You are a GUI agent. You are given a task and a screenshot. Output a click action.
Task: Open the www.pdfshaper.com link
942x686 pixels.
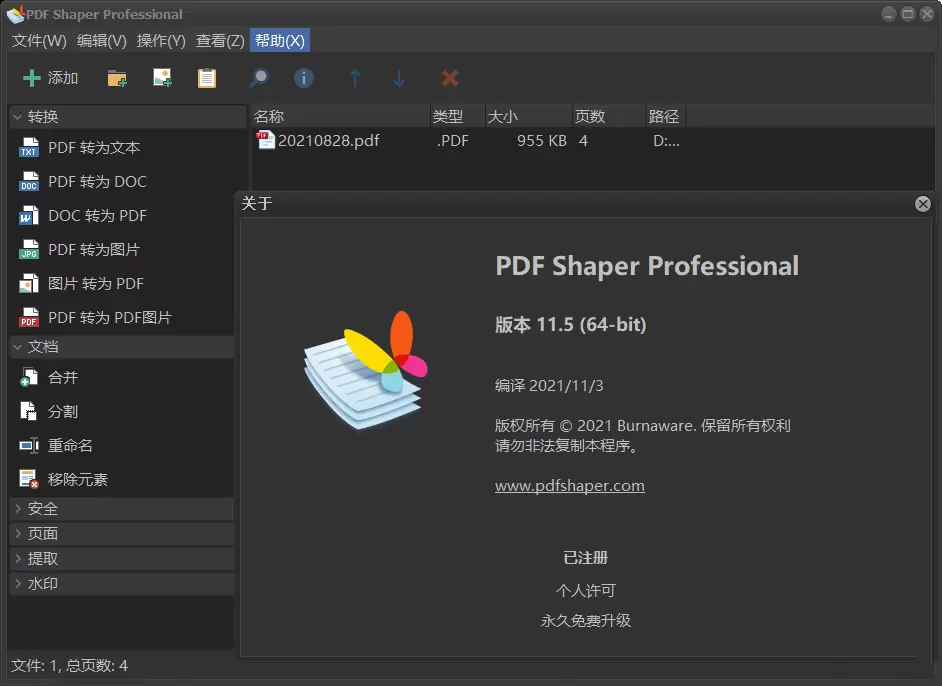coord(570,485)
